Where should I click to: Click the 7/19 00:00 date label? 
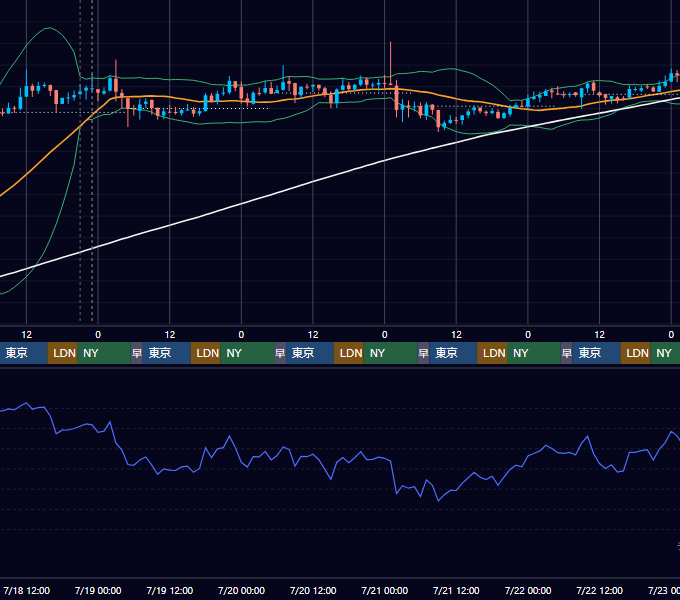click(x=98, y=590)
